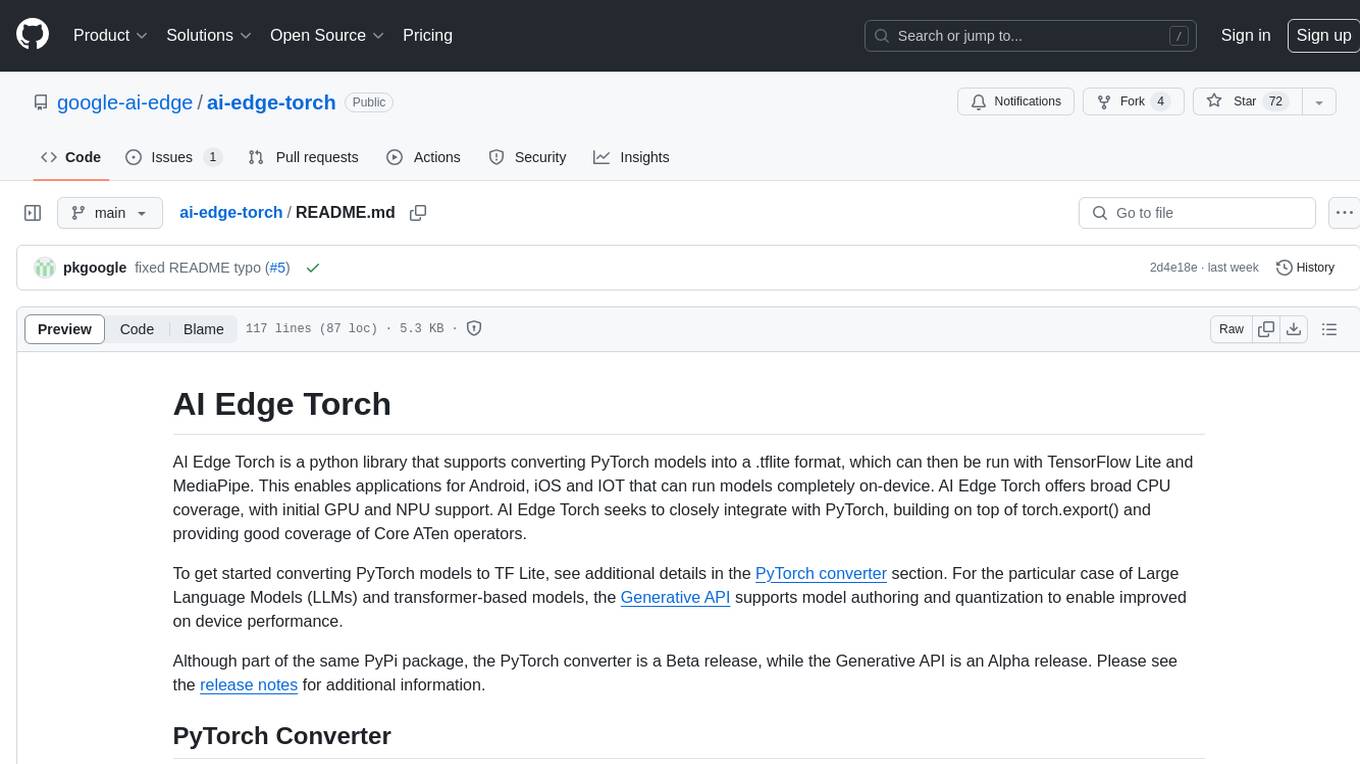Switch to the Code tab
The width and height of the screenshot is (1360, 764).
71,157
